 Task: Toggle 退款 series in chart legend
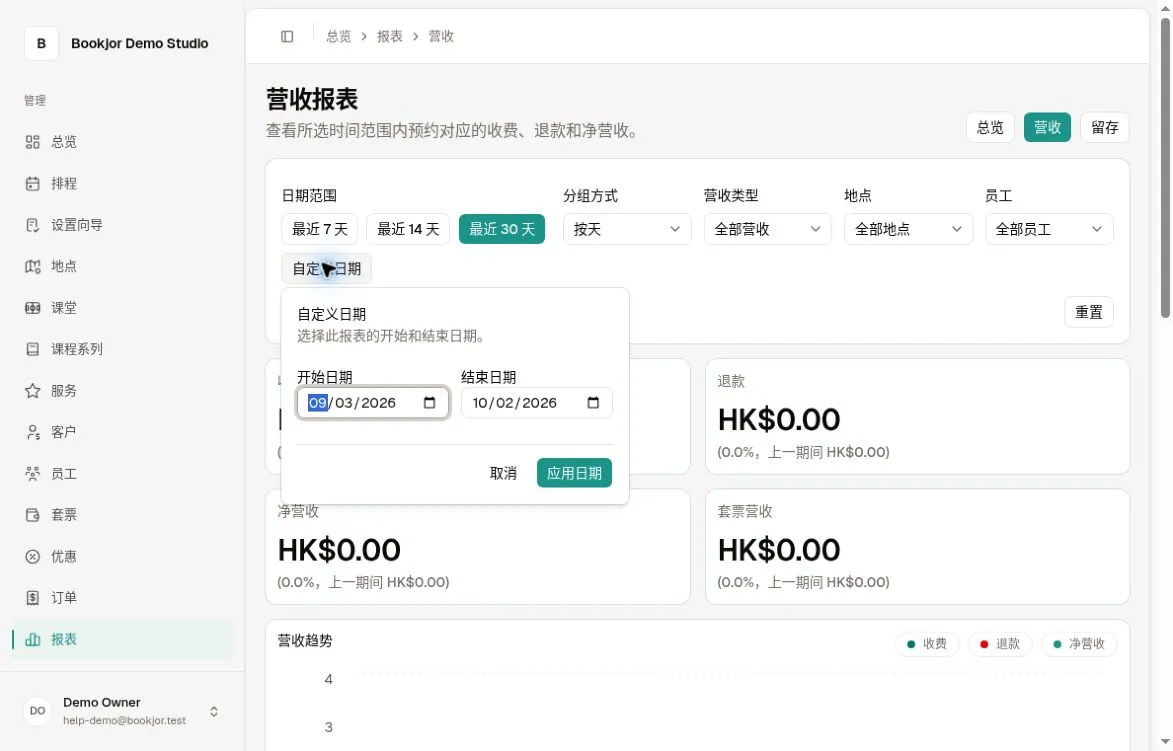[1000, 644]
